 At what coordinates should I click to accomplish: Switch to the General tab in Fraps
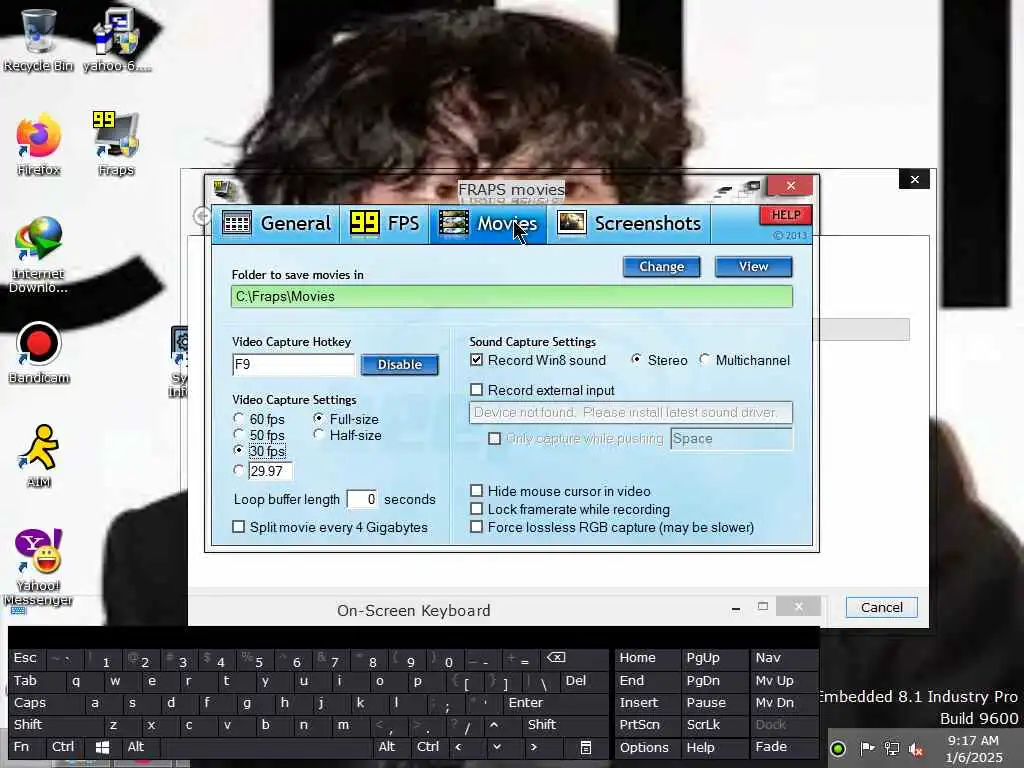tap(276, 224)
